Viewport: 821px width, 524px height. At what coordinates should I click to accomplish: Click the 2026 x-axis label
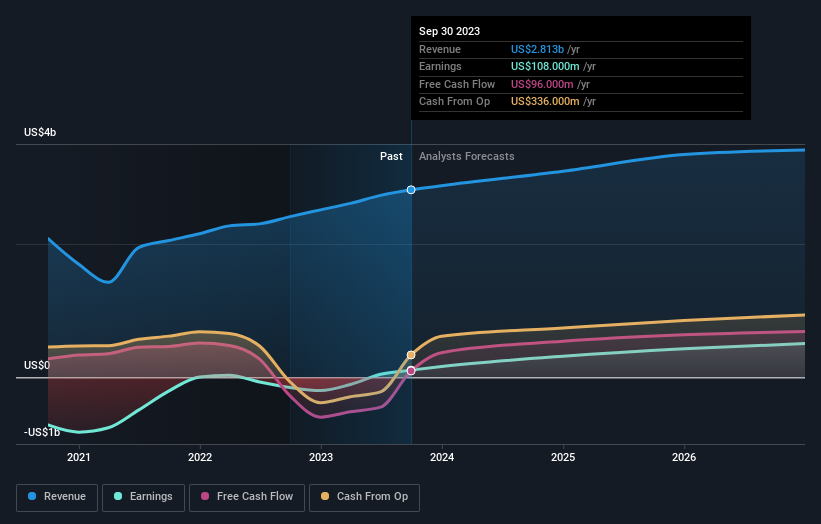click(x=684, y=458)
